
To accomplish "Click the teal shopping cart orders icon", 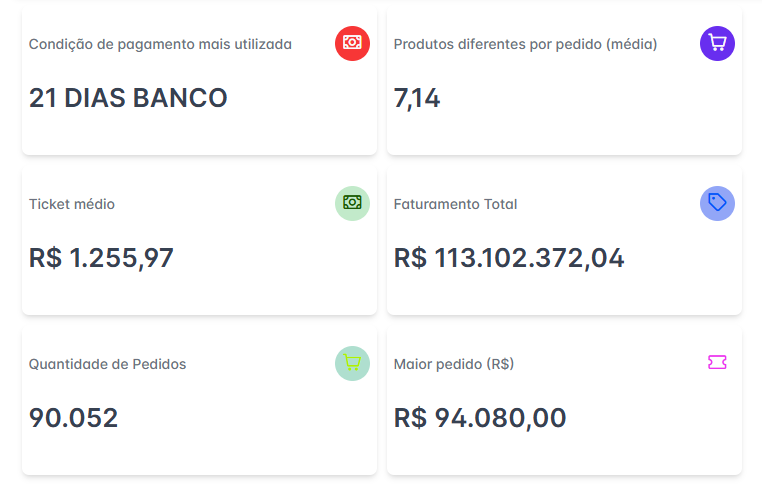I will (352, 363).
